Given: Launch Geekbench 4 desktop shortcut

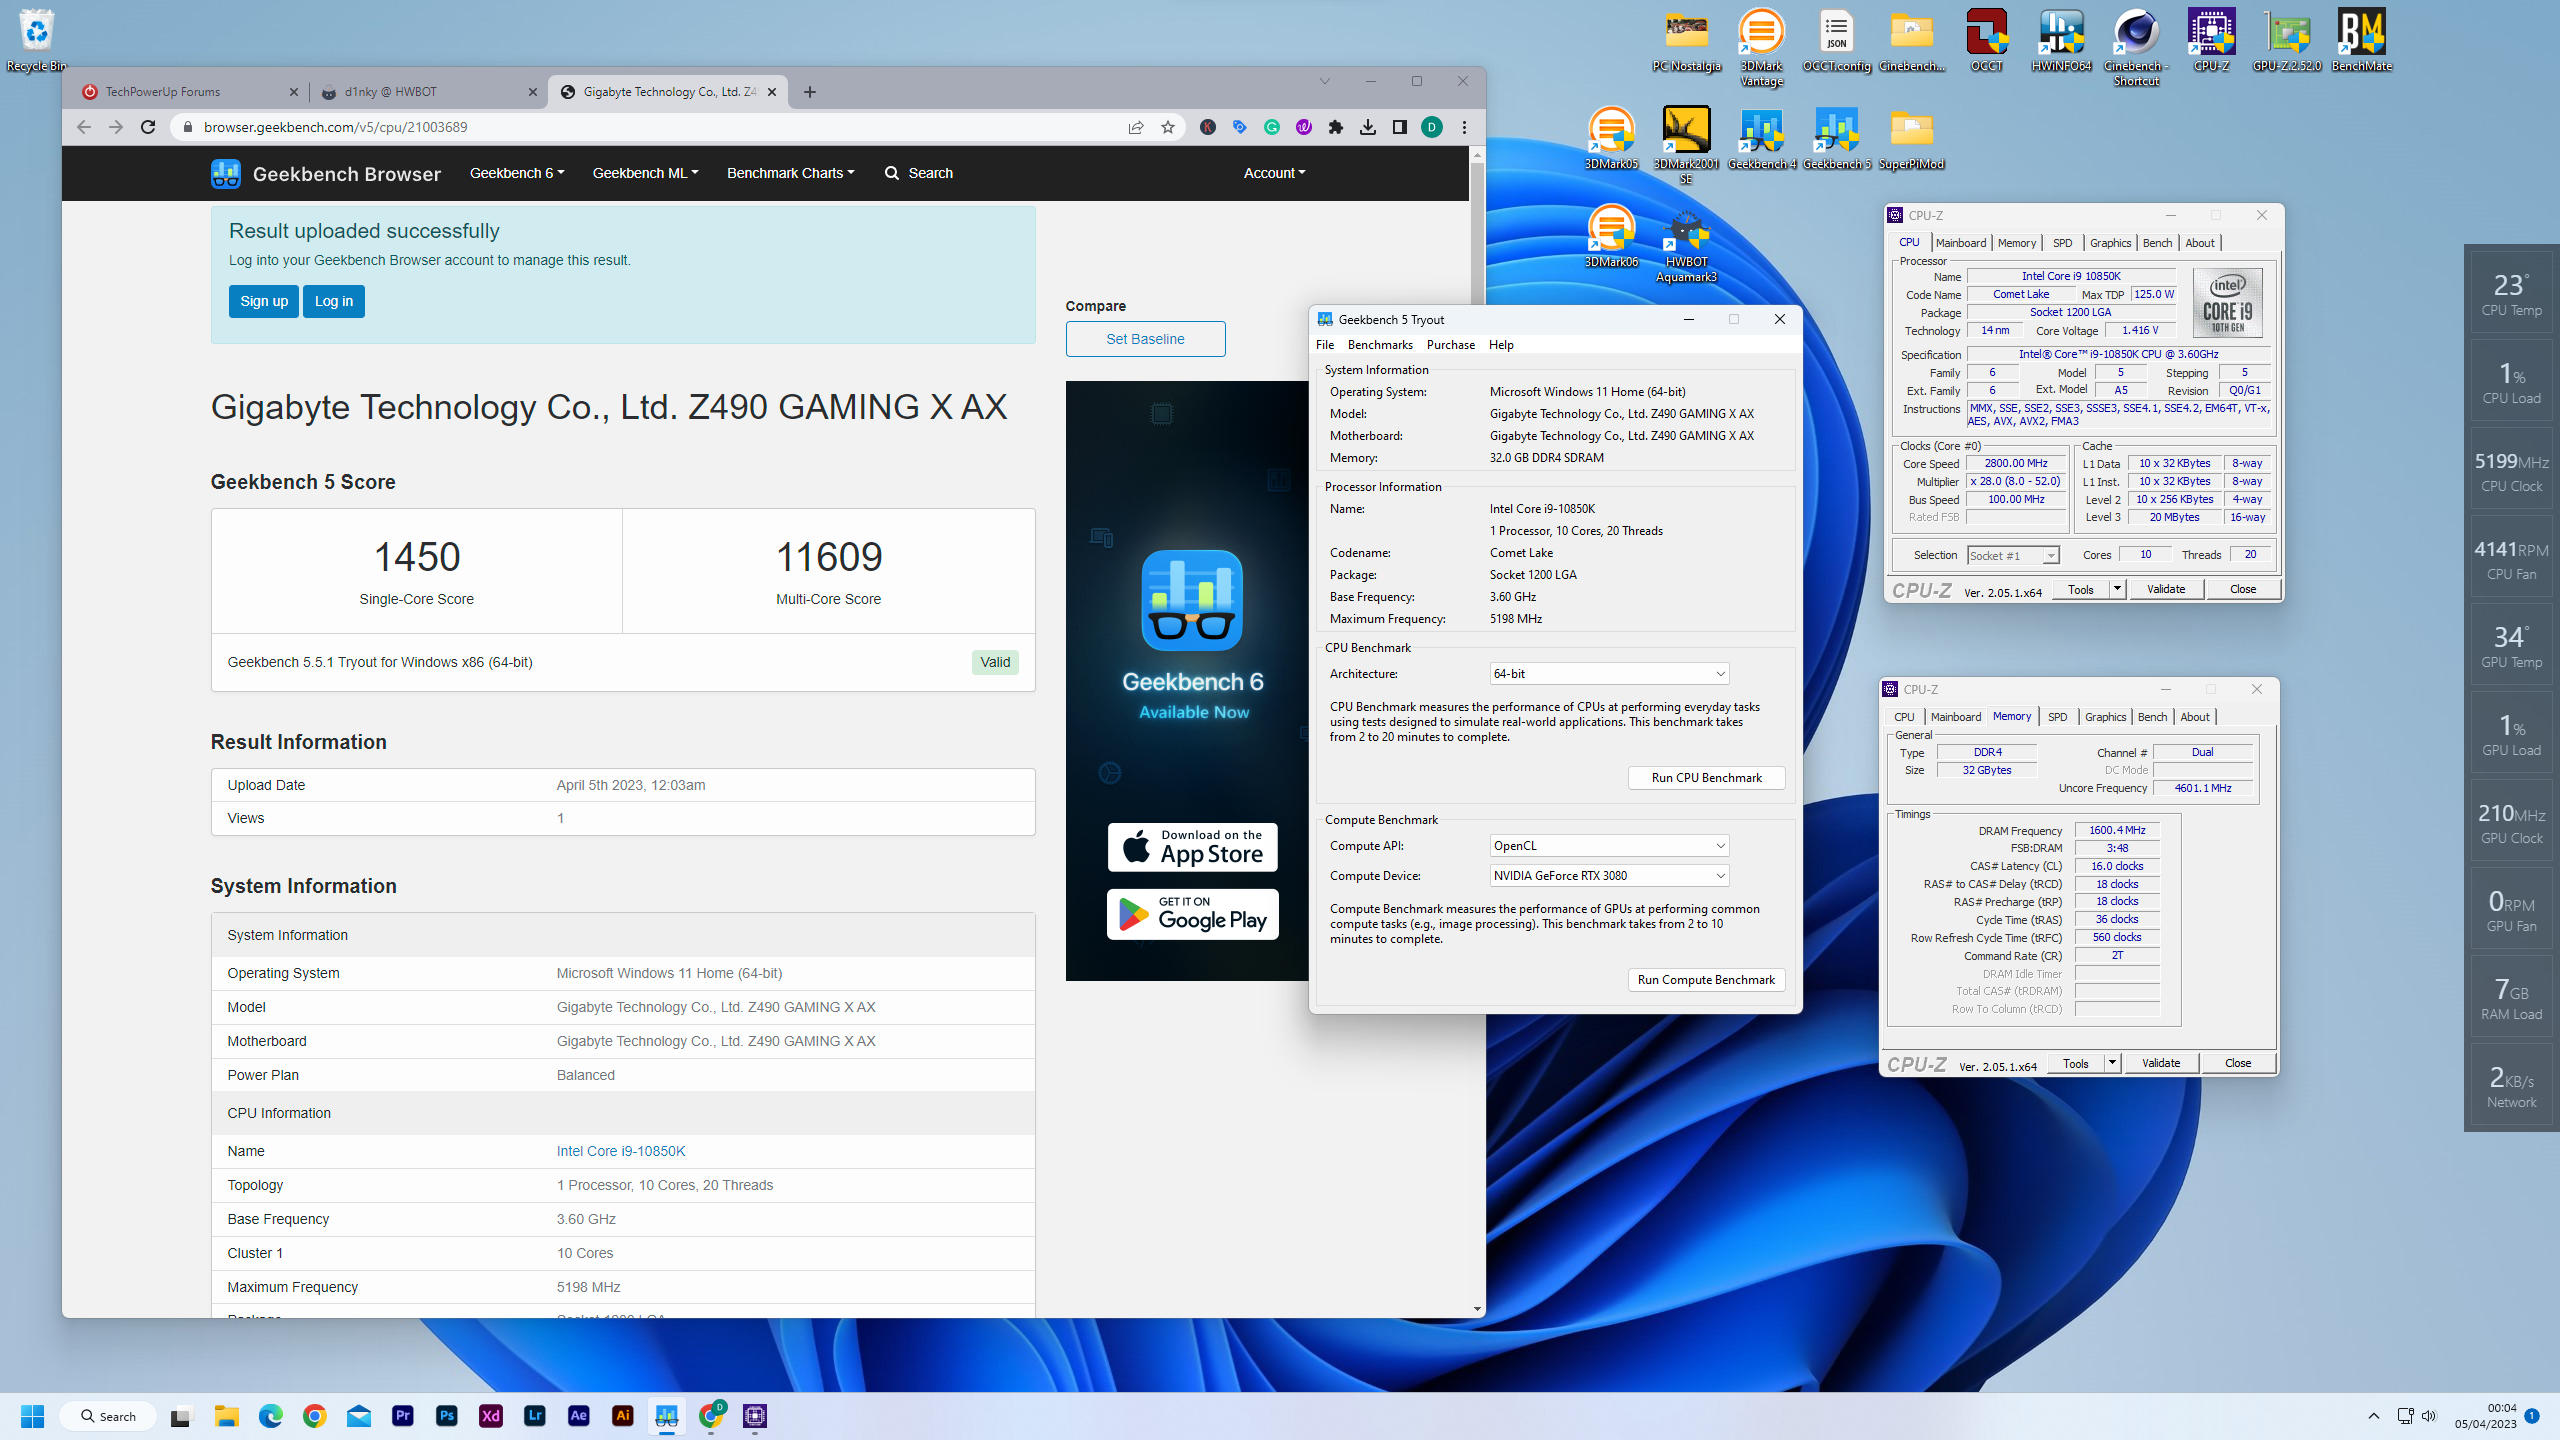Looking at the screenshot, I should click(1761, 138).
